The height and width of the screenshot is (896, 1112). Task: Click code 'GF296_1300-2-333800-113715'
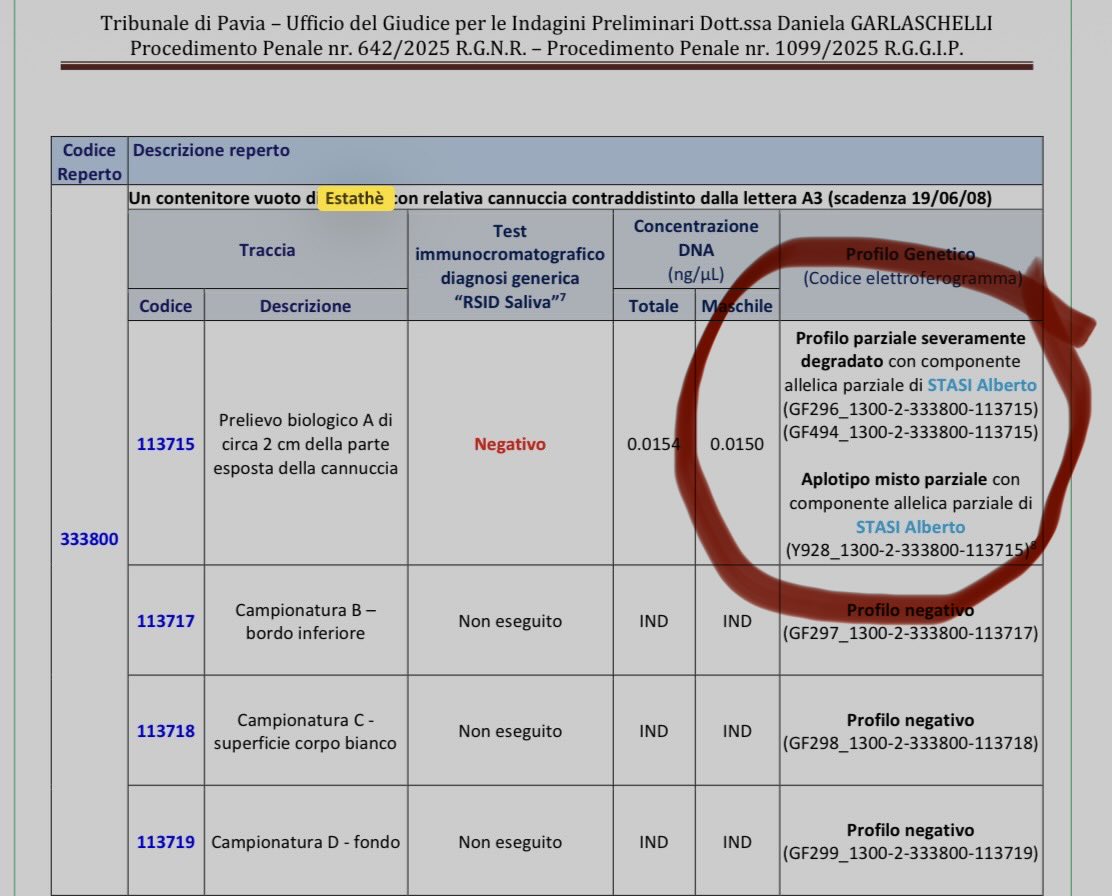[x=911, y=409]
